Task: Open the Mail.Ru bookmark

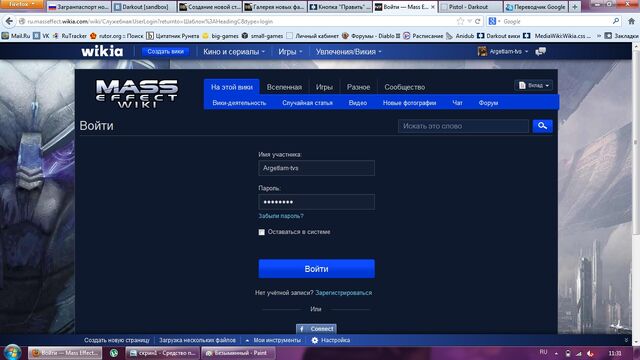Action: pos(16,36)
